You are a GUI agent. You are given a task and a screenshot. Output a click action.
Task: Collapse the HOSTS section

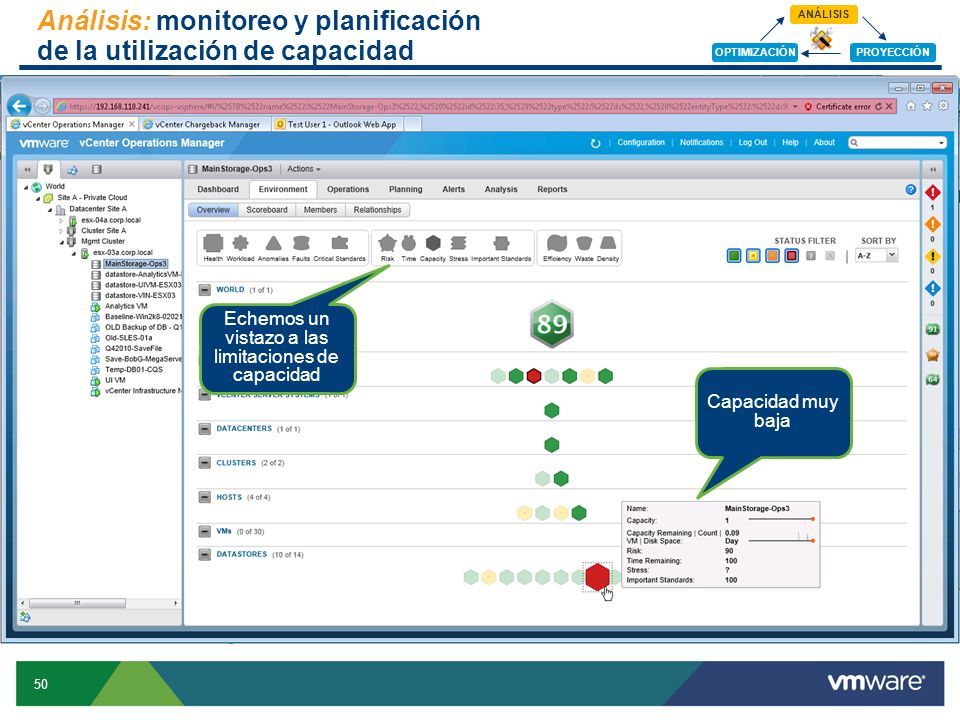[x=205, y=497]
